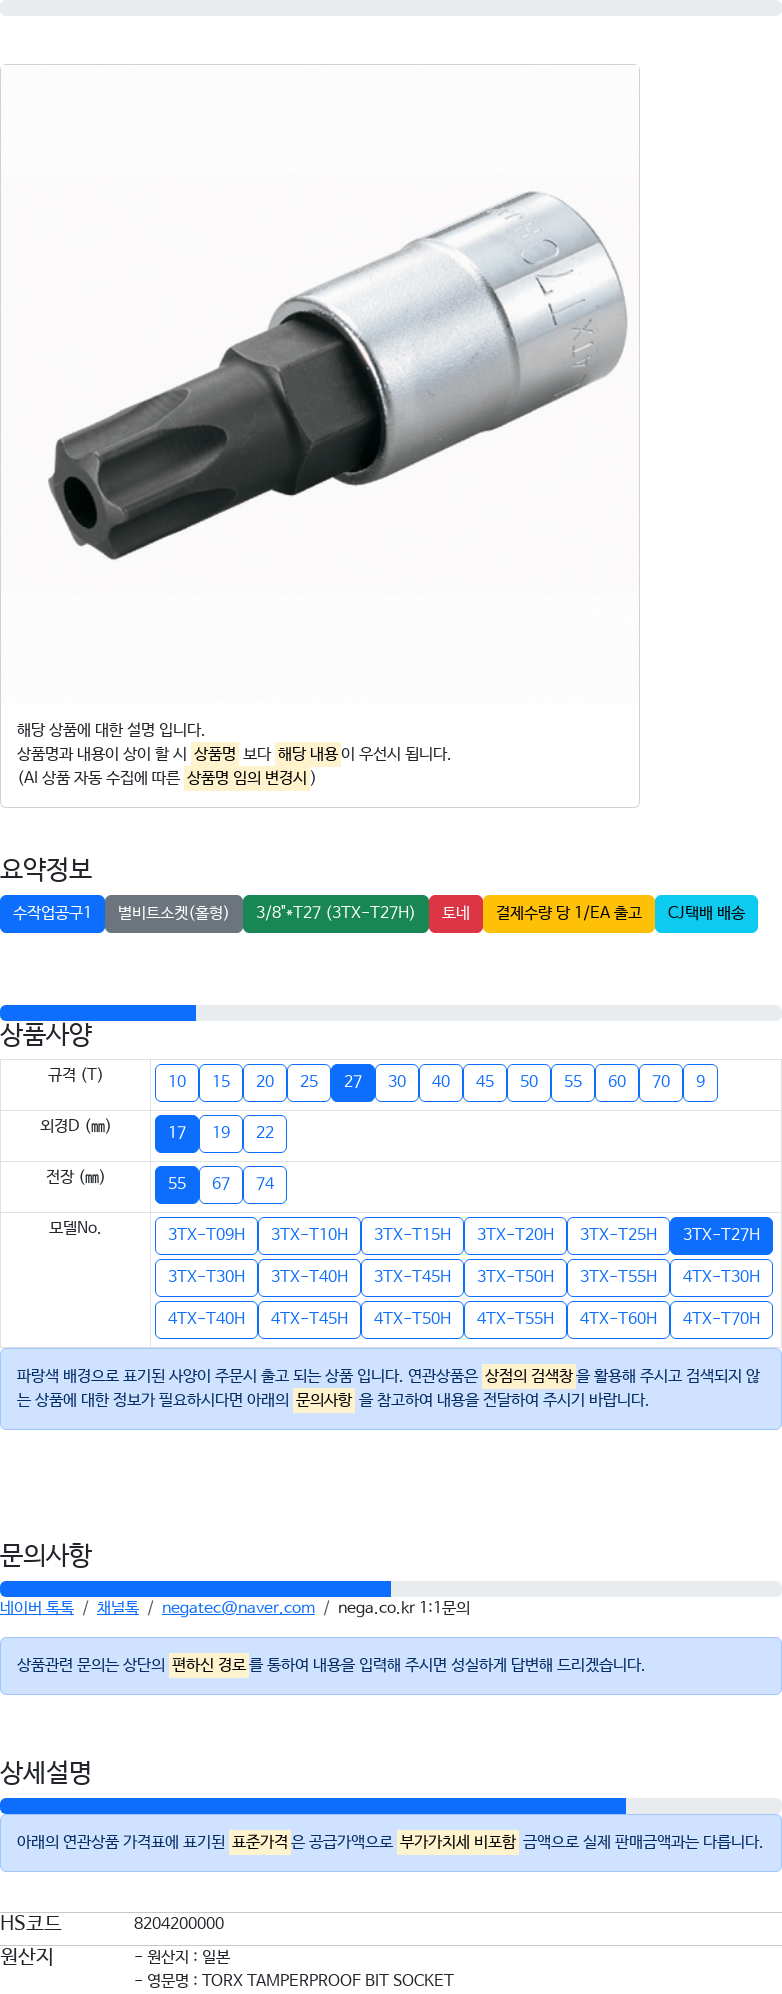This screenshot has width=782, height=1994.
Task: Choose outer diameter 19 option
Action: [221, 1133]
